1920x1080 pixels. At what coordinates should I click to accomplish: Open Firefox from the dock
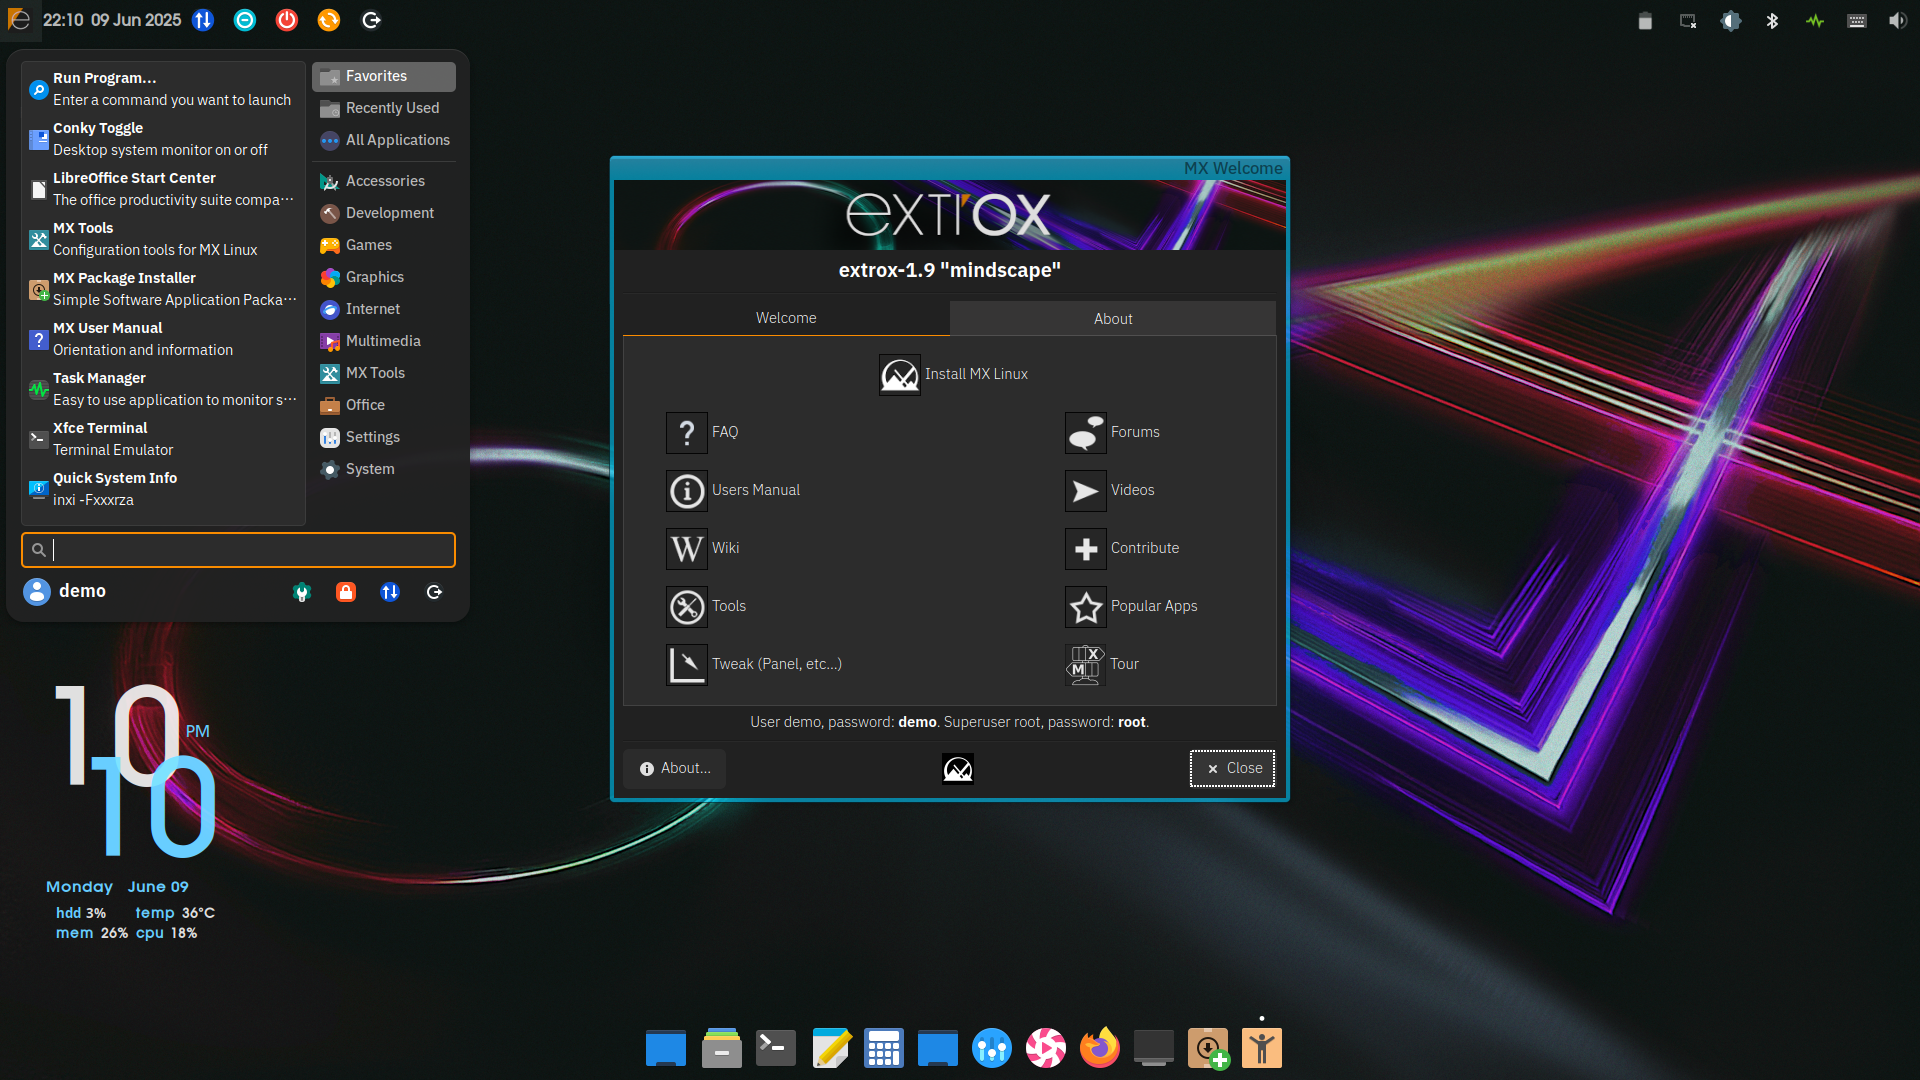click(1100, 1048)
